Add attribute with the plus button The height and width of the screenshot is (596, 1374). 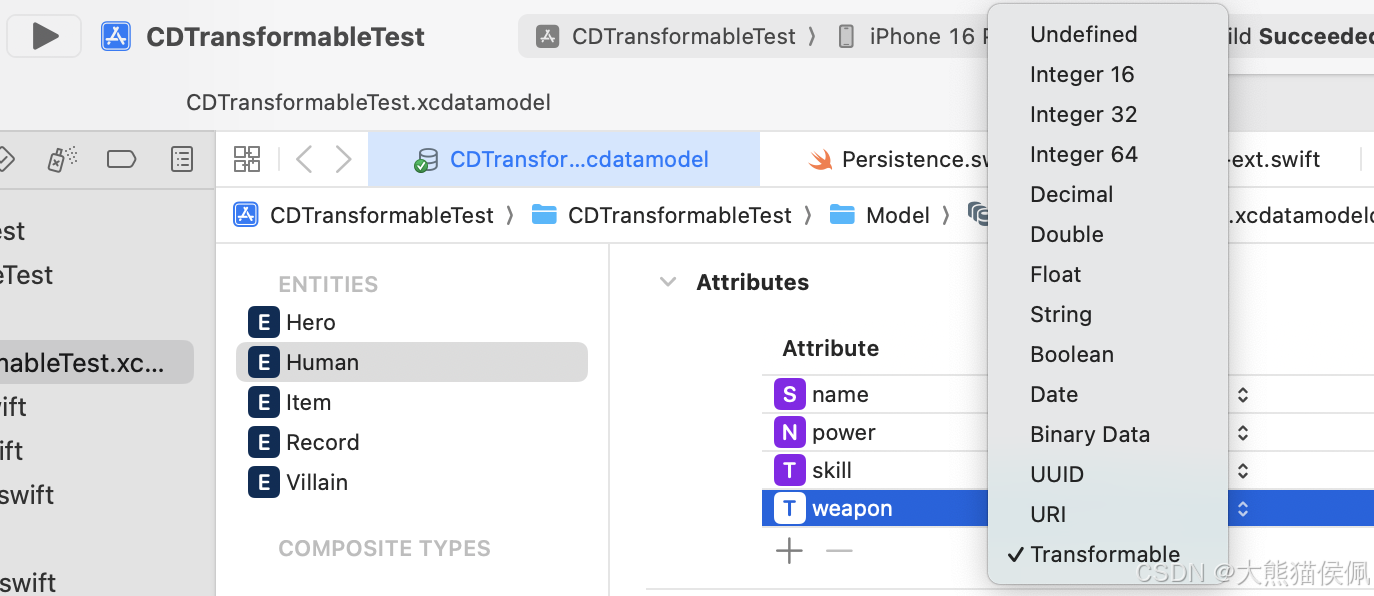789,551
